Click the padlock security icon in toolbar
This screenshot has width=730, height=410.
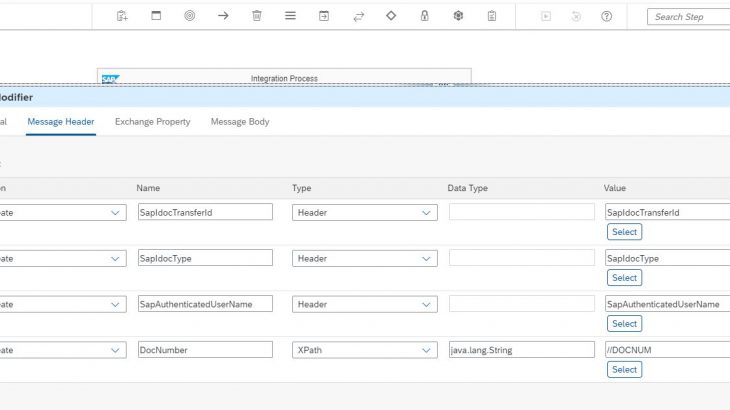tap(424, 16)
